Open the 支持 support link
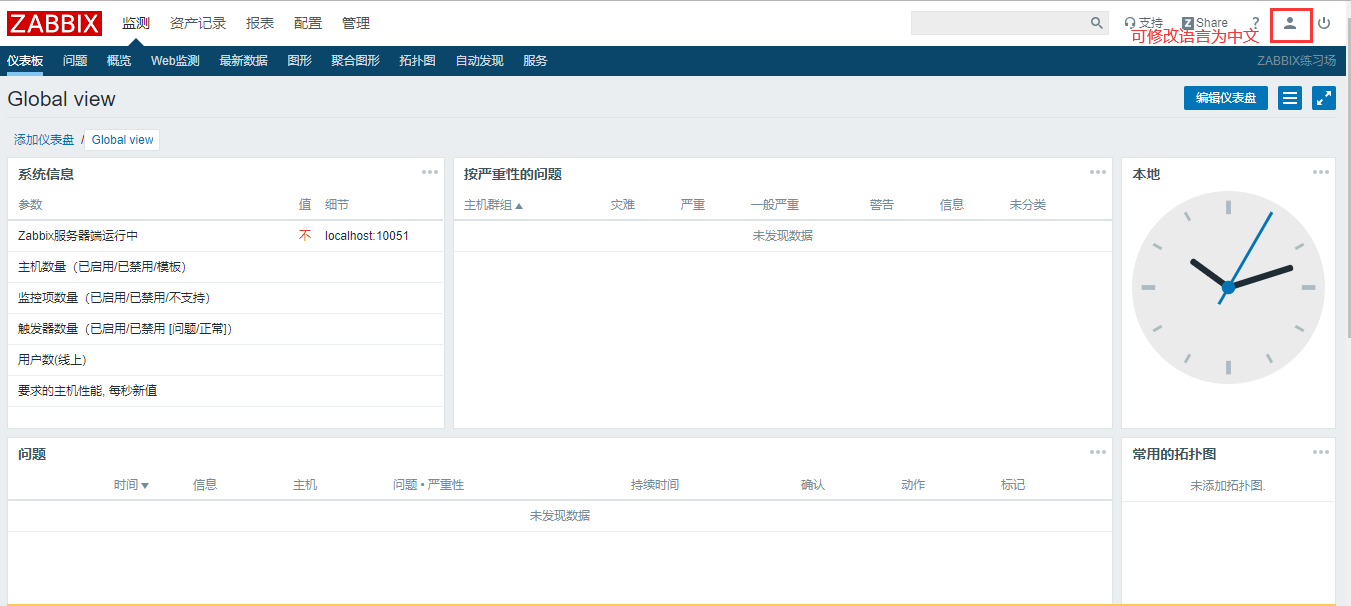 (x=1143, y=23)
